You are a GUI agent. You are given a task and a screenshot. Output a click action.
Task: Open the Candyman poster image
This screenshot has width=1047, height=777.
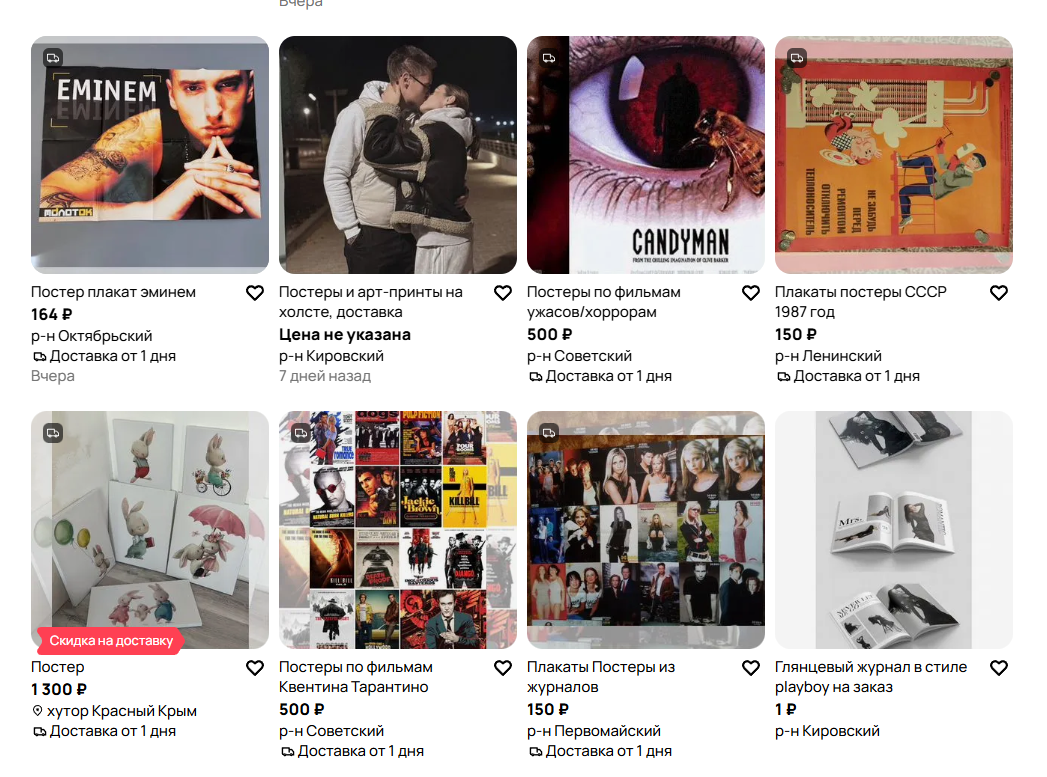tap(646, 155)
